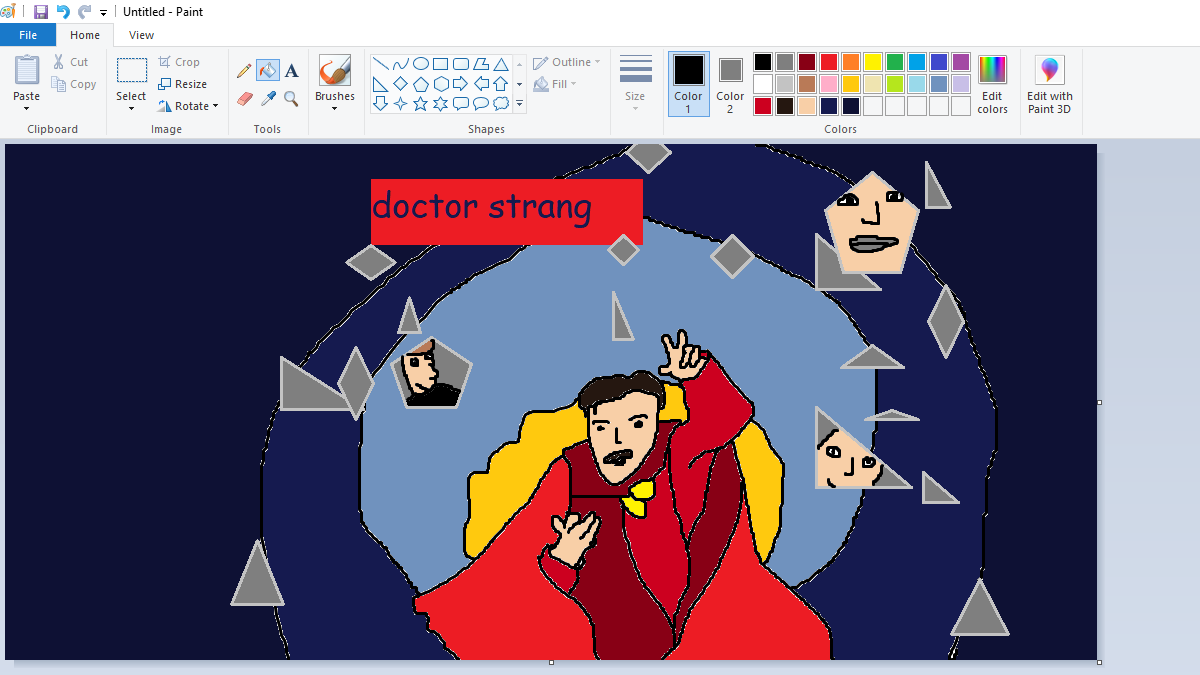Choose the Pentagon shape
The width and height of the screenshot is (1200, 675).
(x=421, y=83)
